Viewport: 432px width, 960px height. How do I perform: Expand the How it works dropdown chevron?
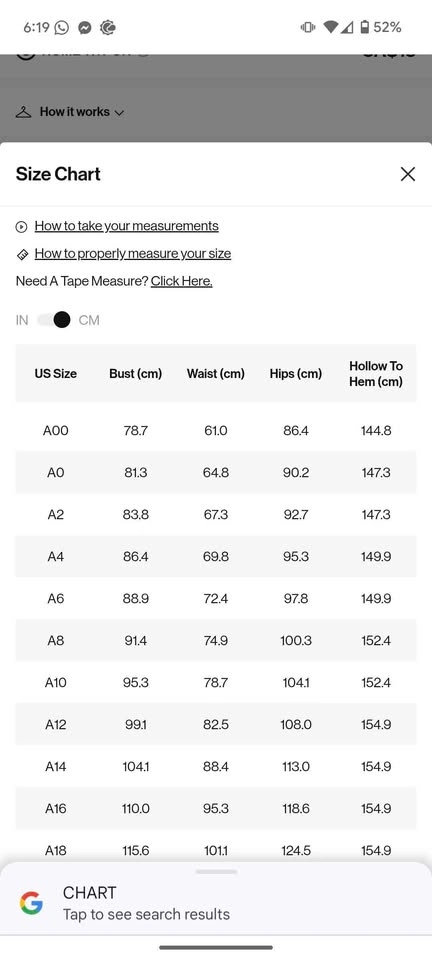tap(119, 113)
